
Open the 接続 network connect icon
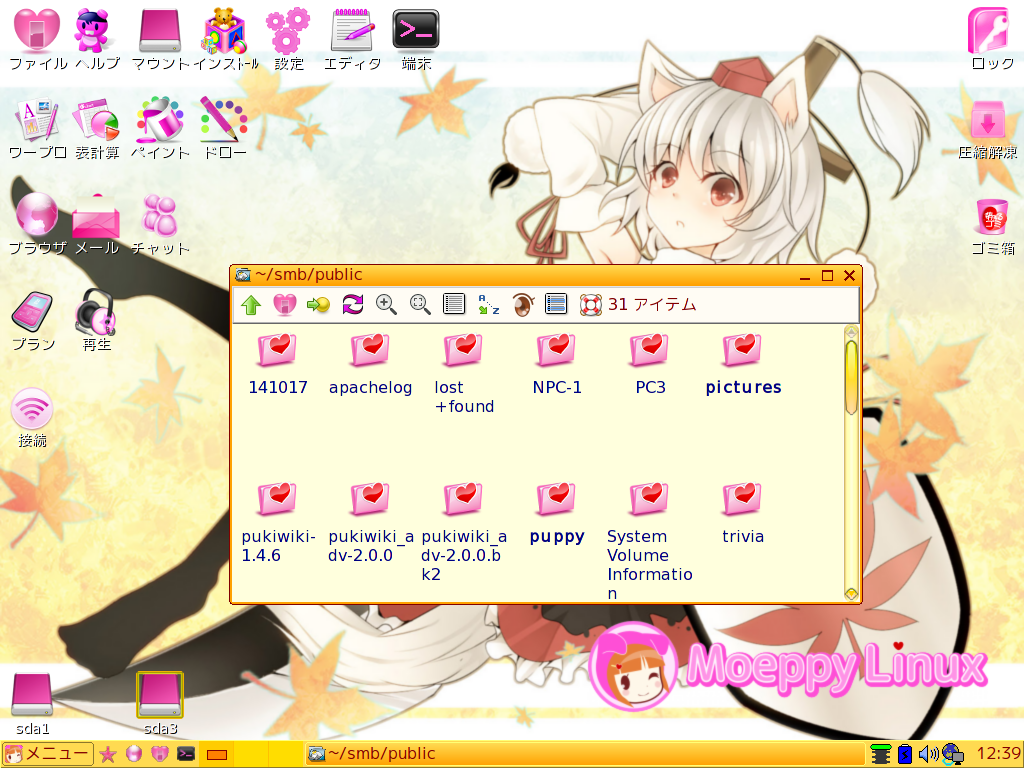click(x=32, y=417)
